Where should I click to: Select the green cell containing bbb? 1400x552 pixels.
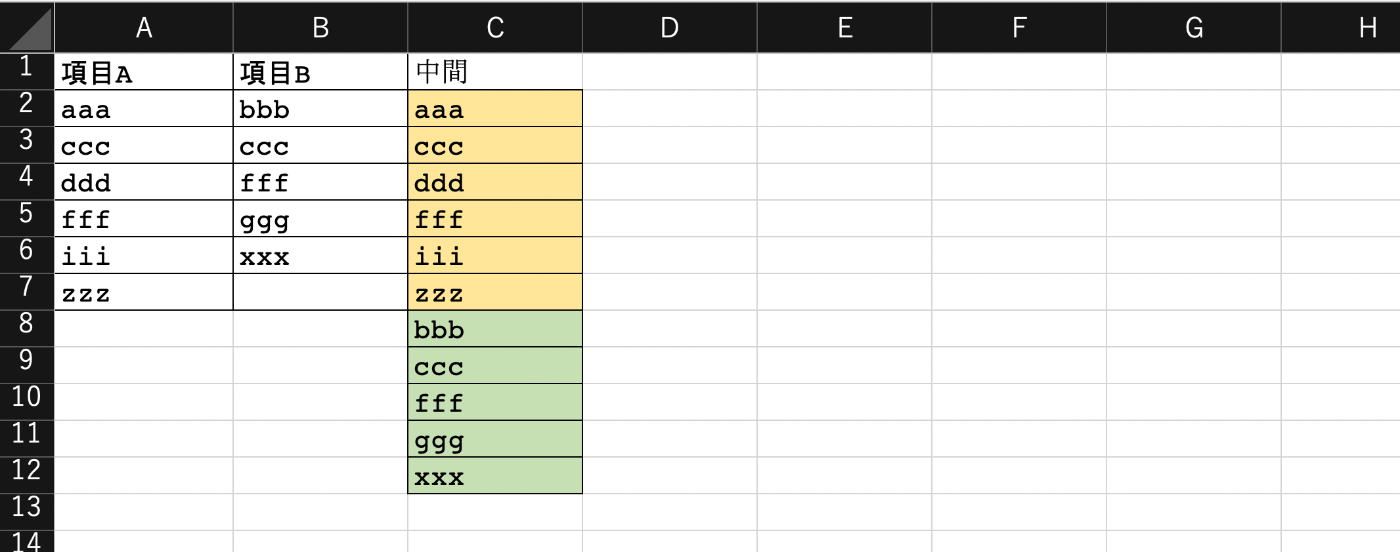[x=495, y=329]
